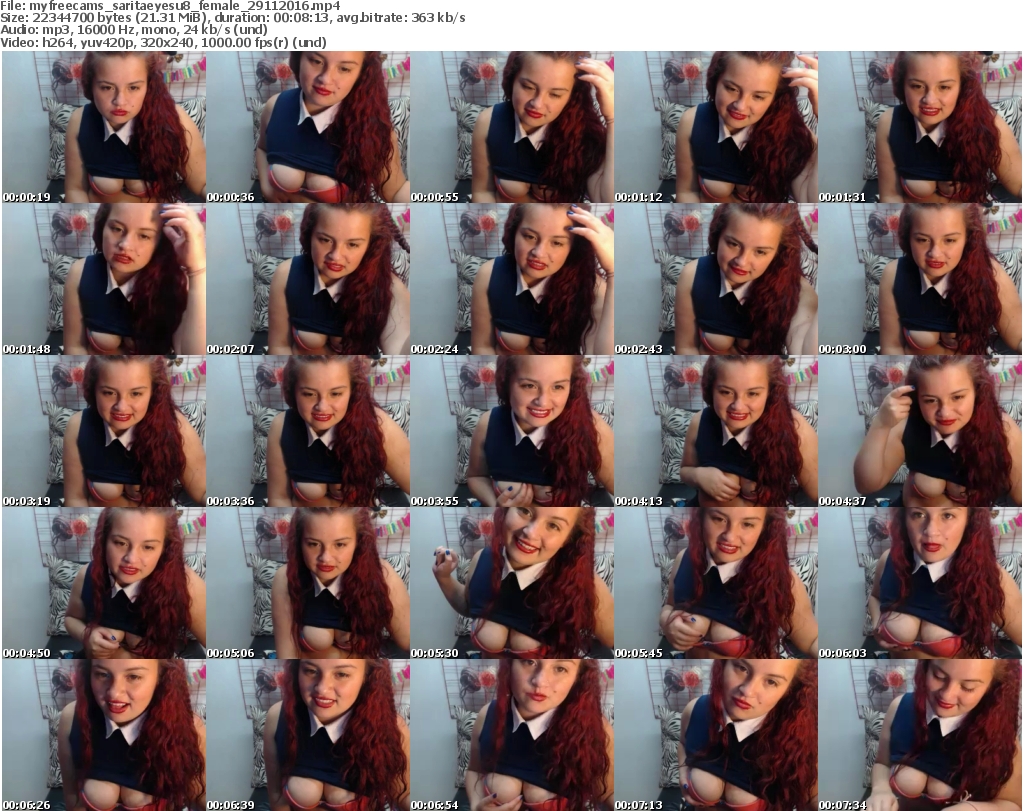Open the frame timestamped 00:02:24
The width and height of the screenshot is (1024, 811).
512,279
